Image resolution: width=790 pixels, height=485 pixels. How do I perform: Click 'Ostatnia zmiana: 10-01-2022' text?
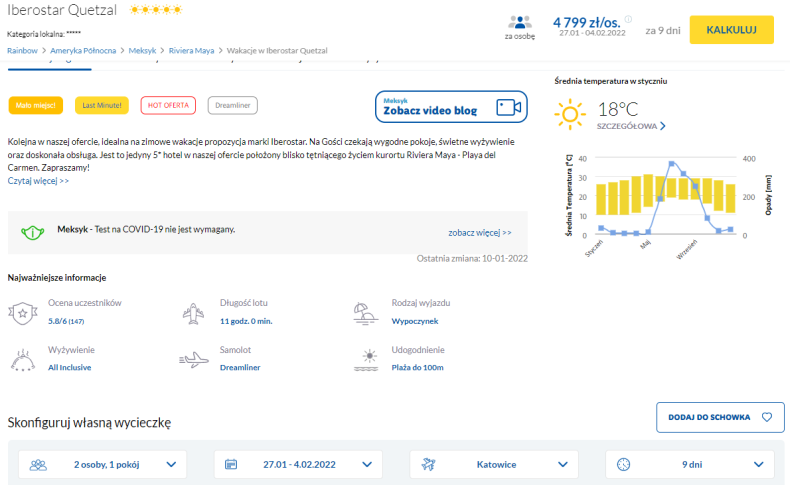(x=472, y=258)
